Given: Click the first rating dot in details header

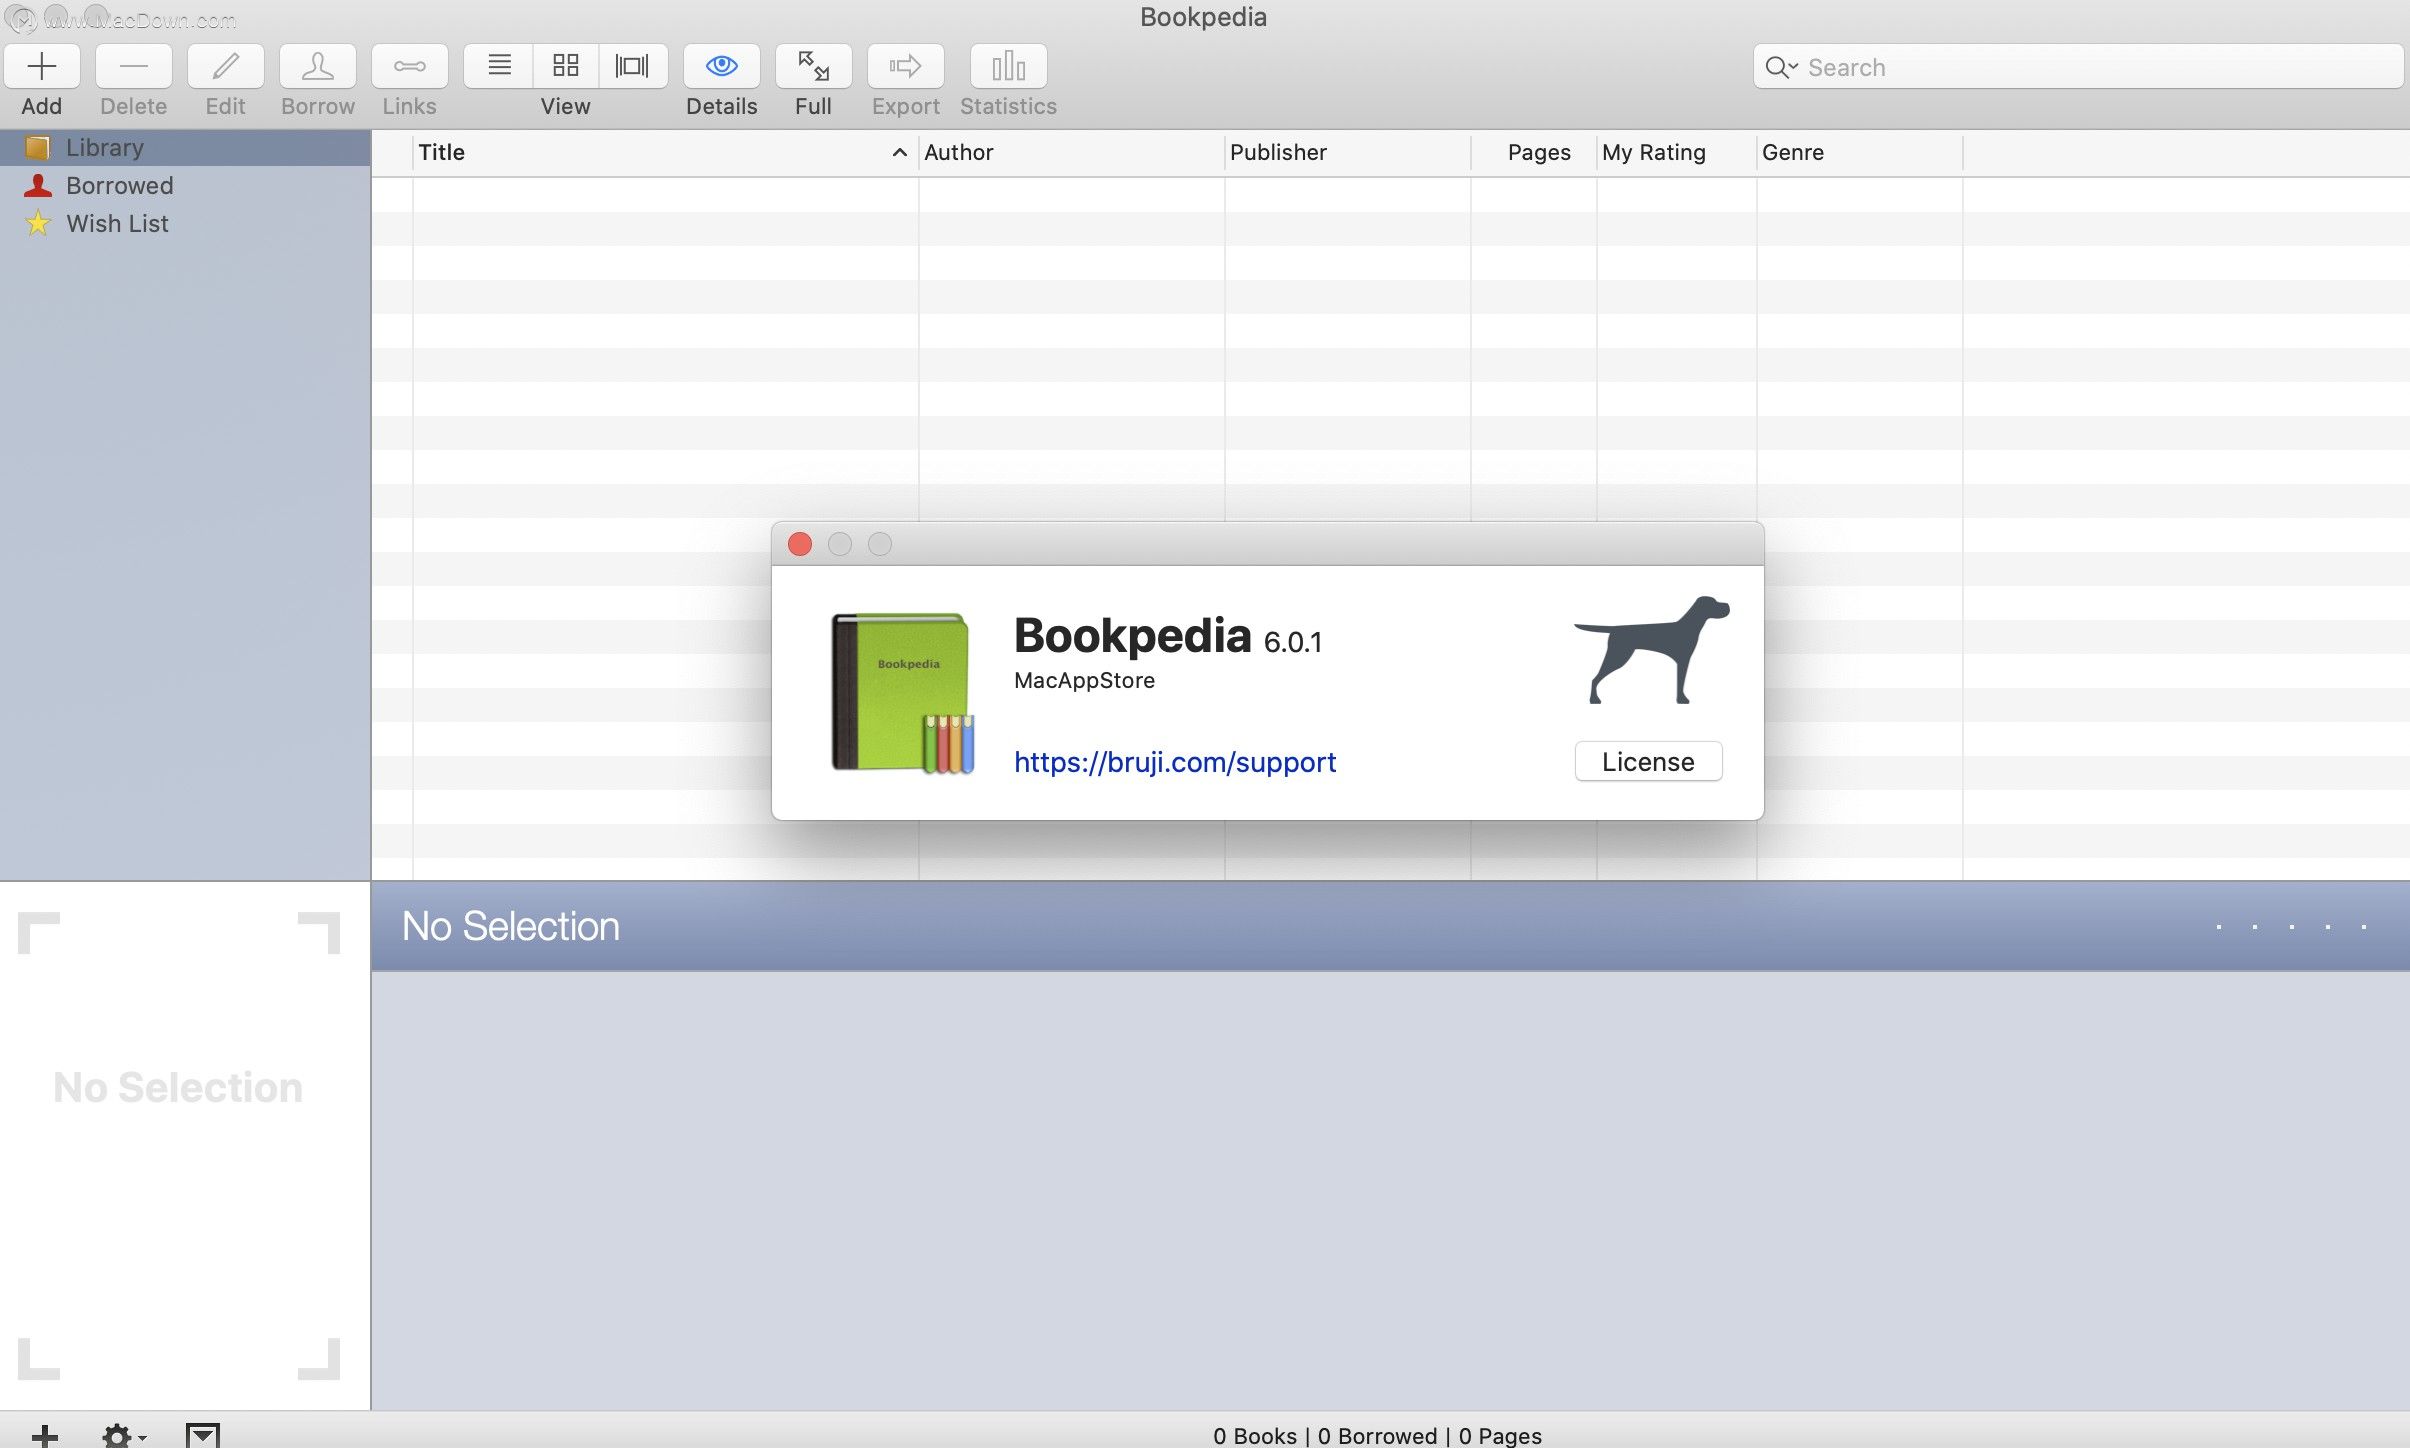Looking at the screenshot, I should 2219,927.
